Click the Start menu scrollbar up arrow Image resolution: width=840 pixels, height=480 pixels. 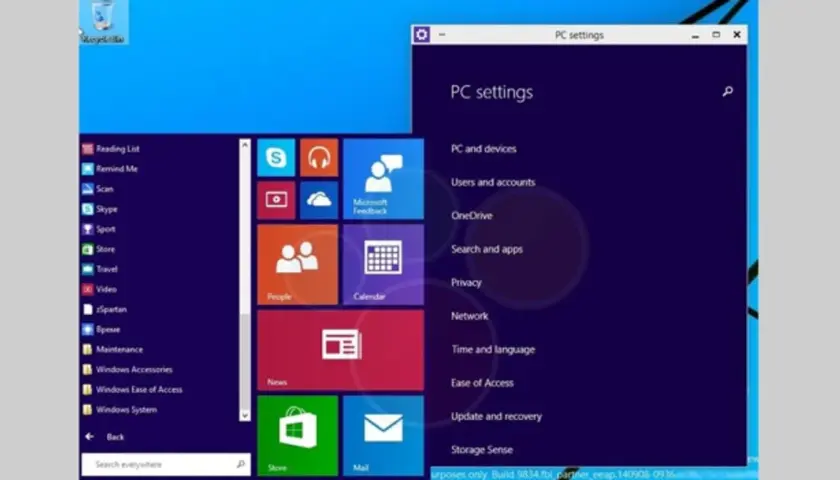245,144
